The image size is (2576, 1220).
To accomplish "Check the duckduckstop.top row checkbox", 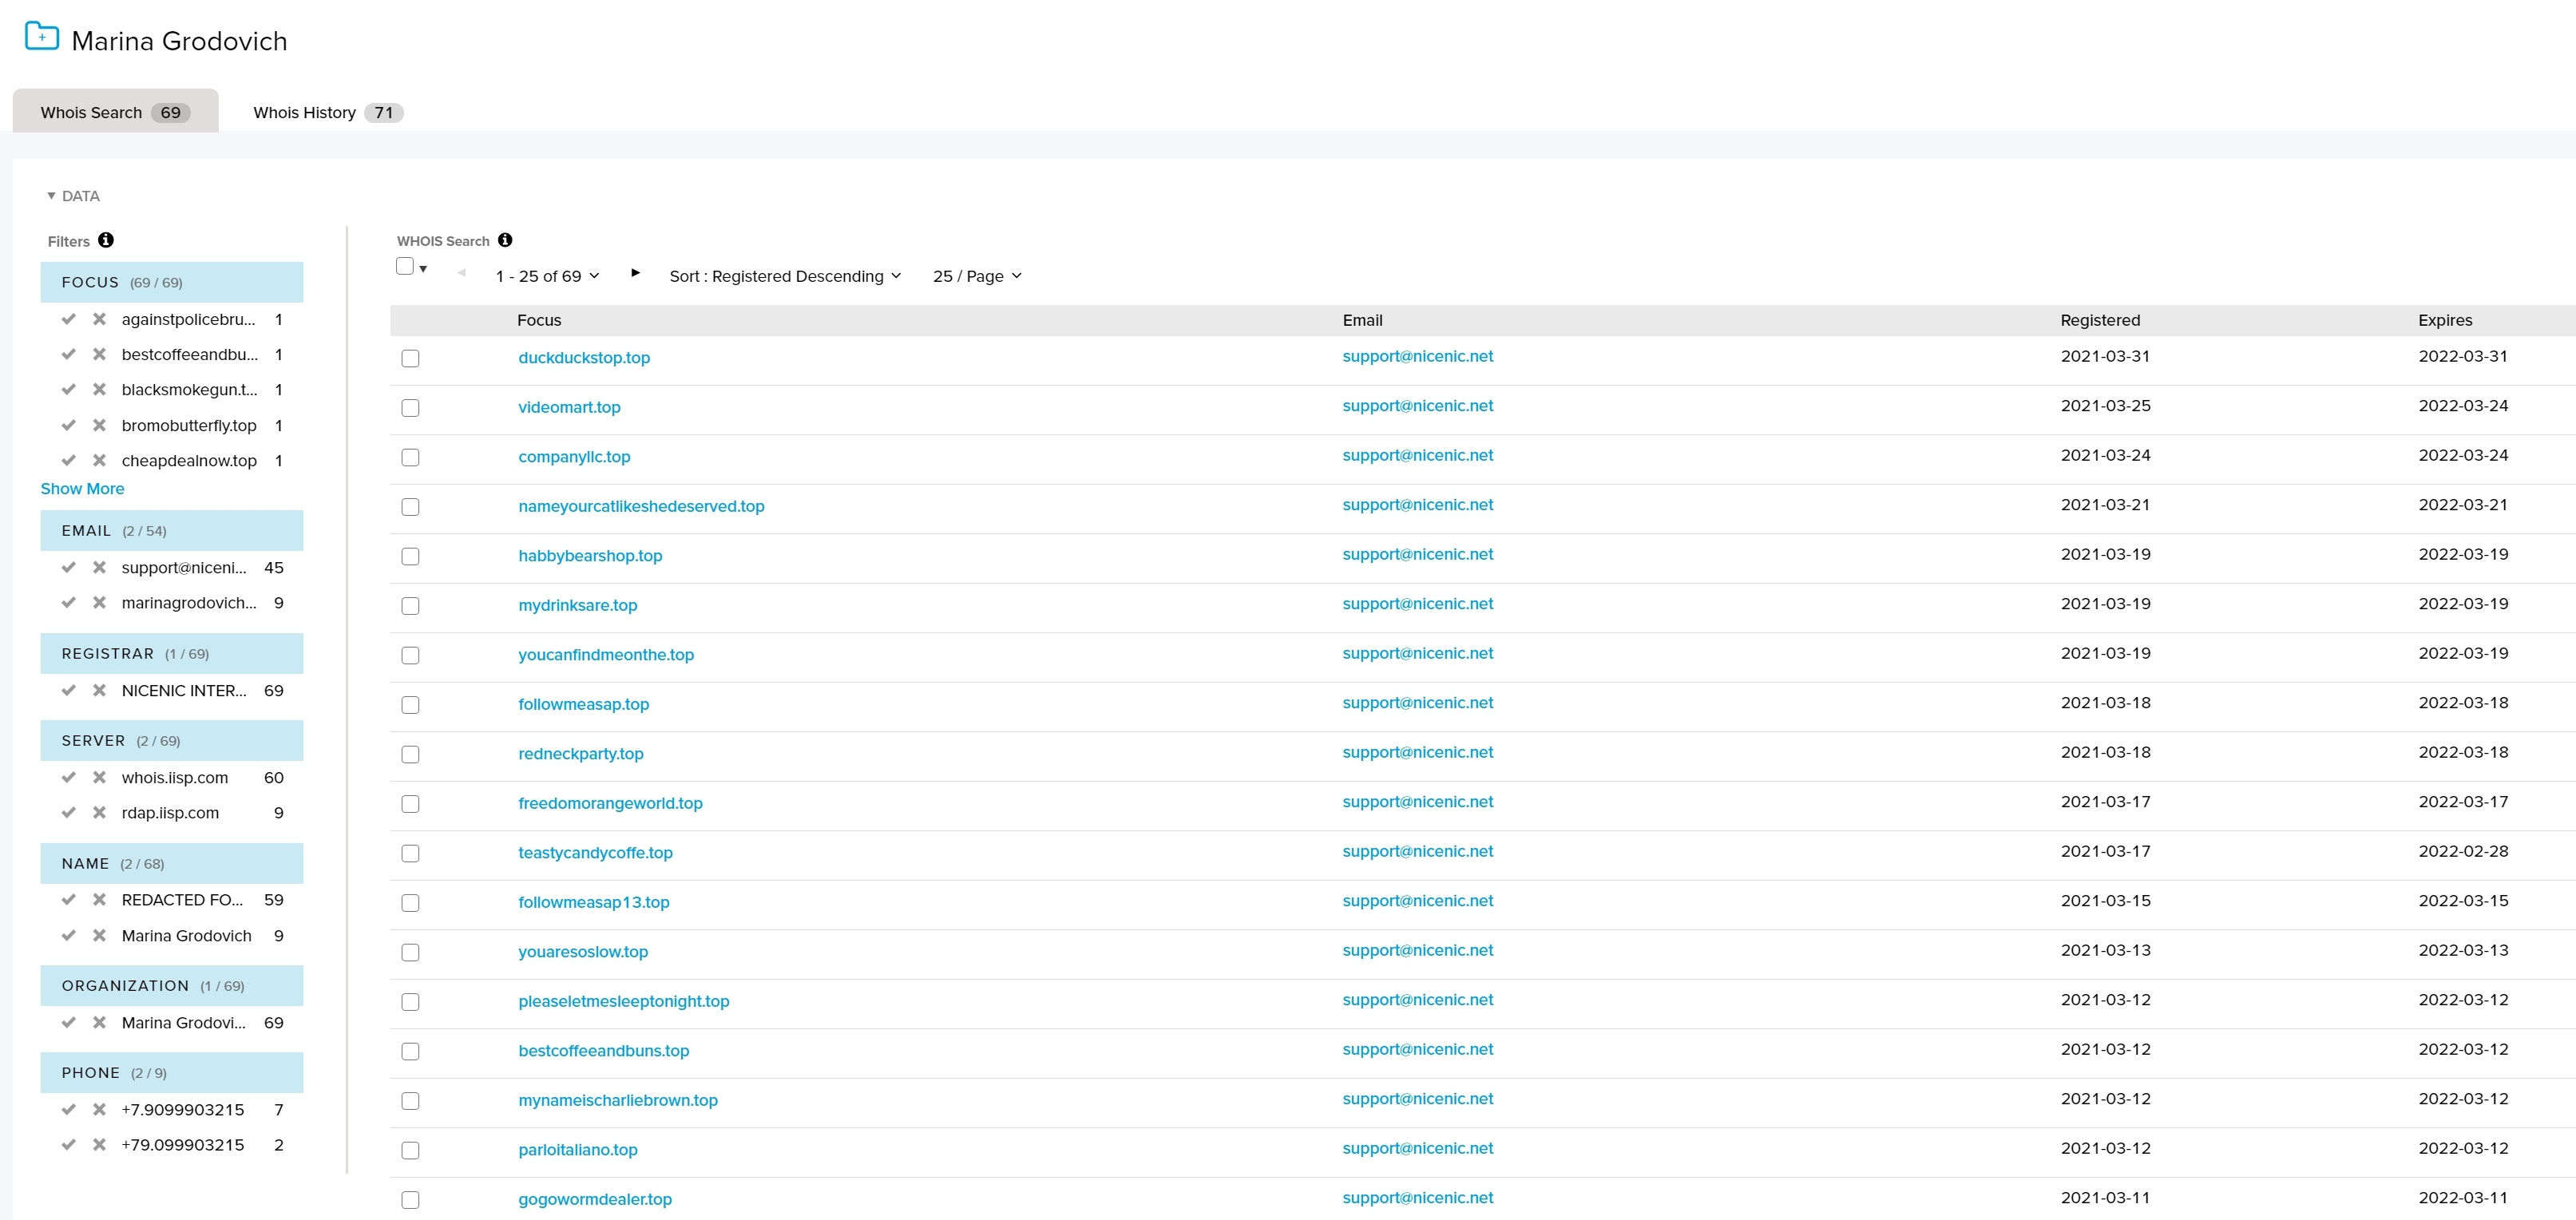I will point(410,358).
